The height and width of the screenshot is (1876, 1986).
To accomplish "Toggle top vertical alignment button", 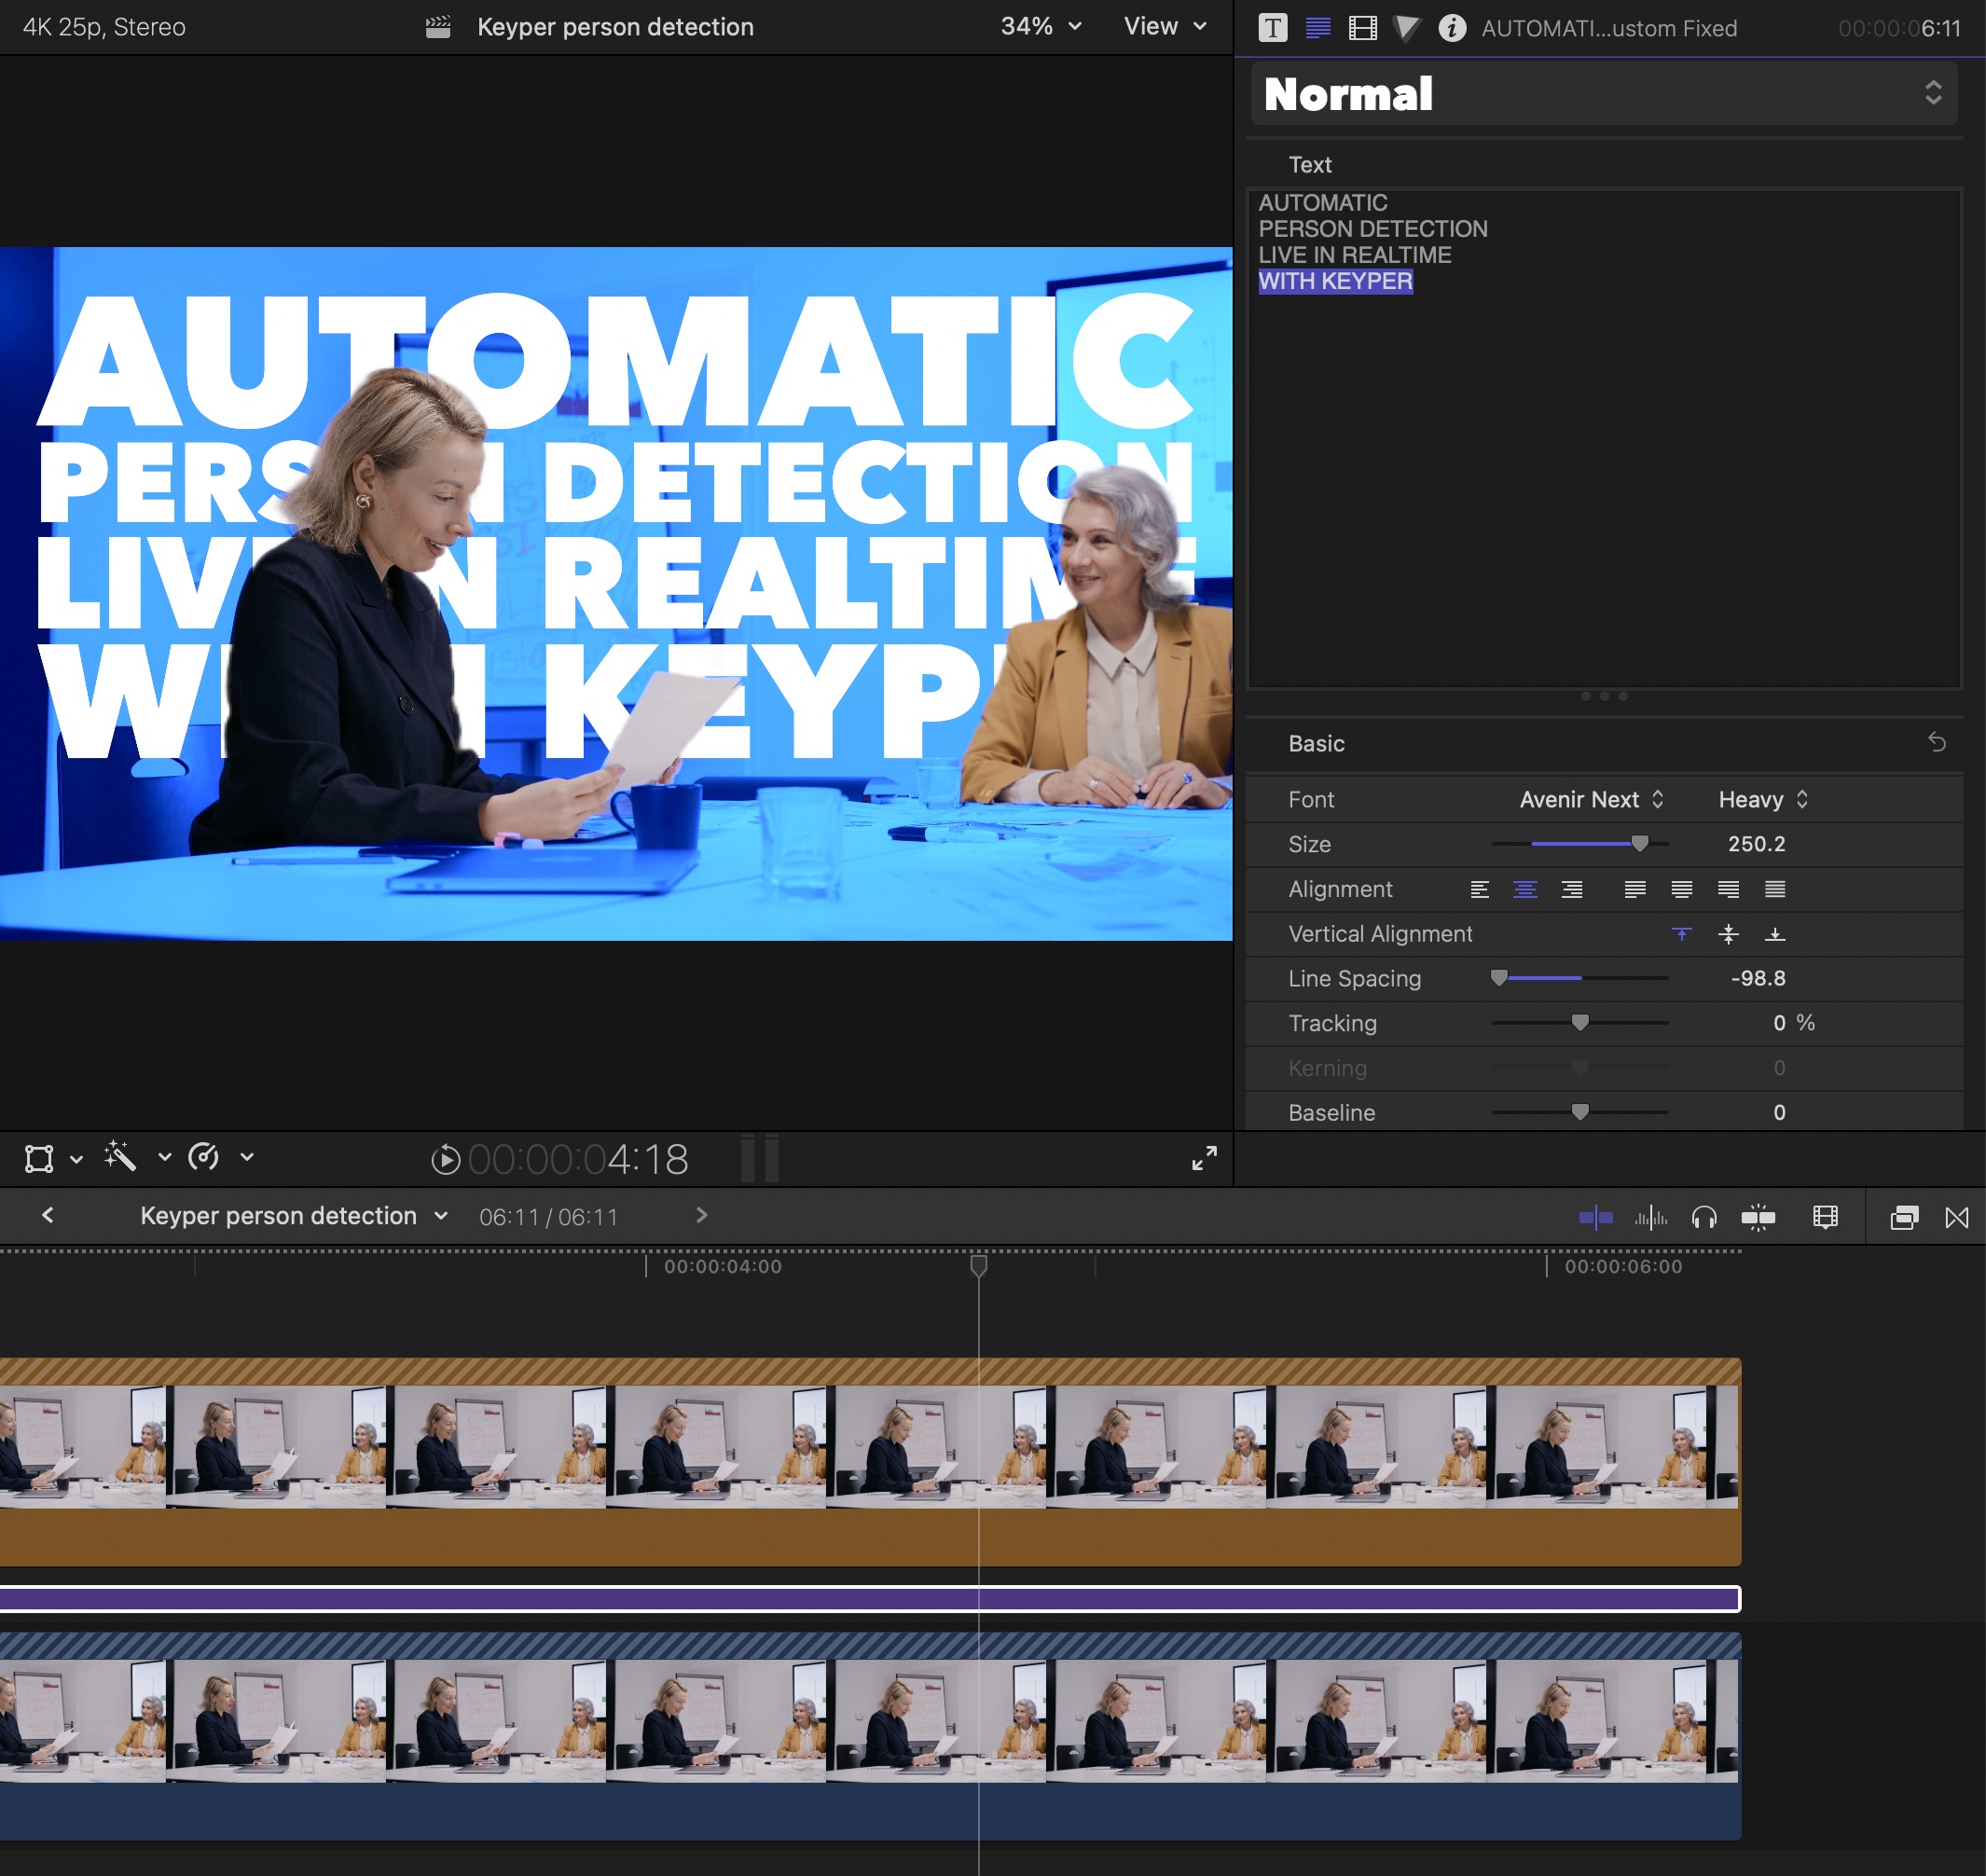I will tap(1679, 932).
